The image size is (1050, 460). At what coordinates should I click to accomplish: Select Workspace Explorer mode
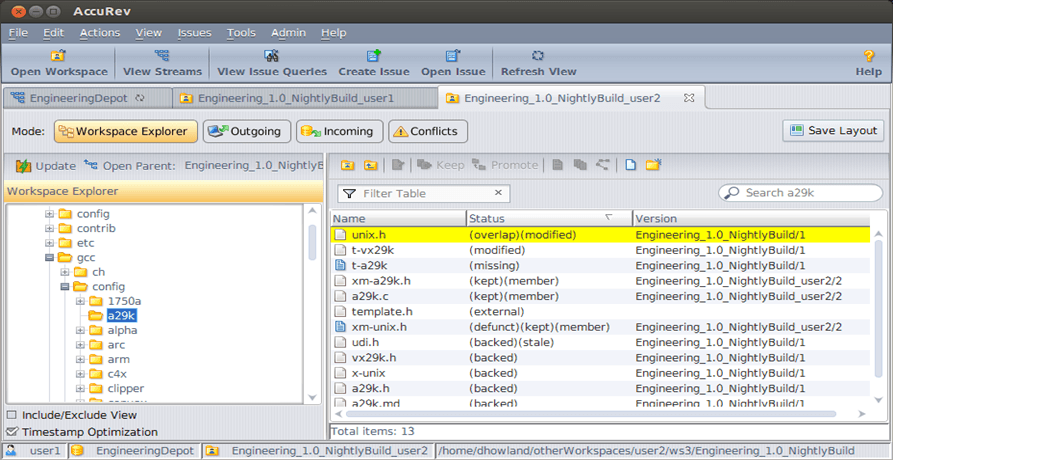(126, 131)
